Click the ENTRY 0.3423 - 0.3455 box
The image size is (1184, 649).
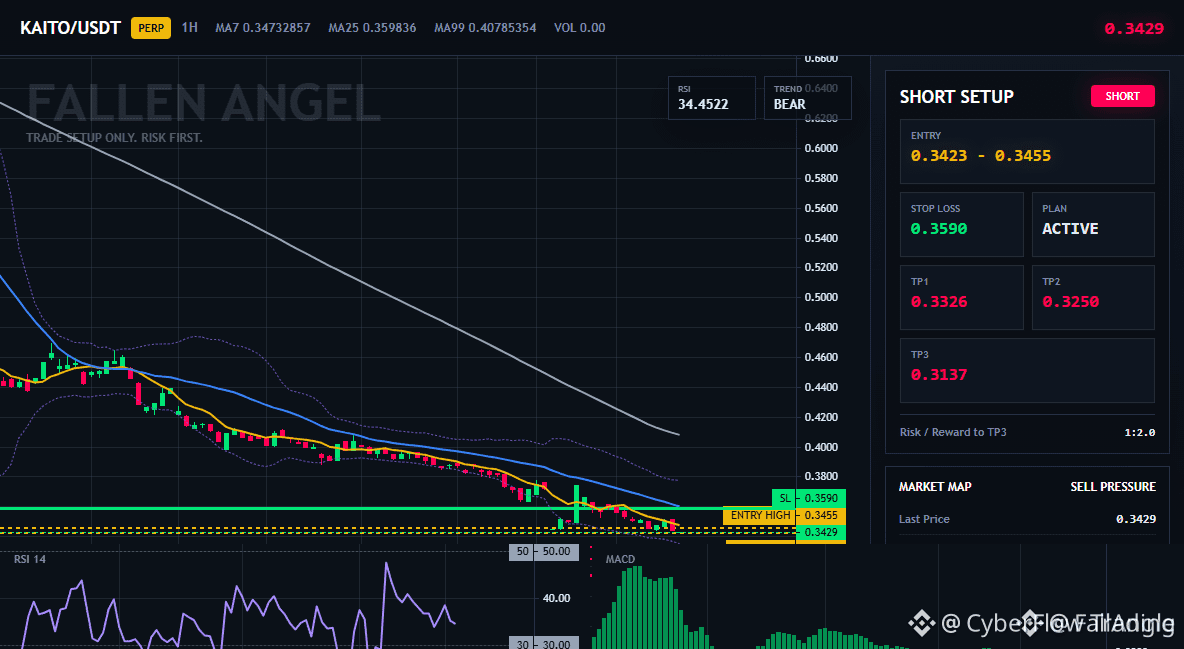tap(1027, 151)
